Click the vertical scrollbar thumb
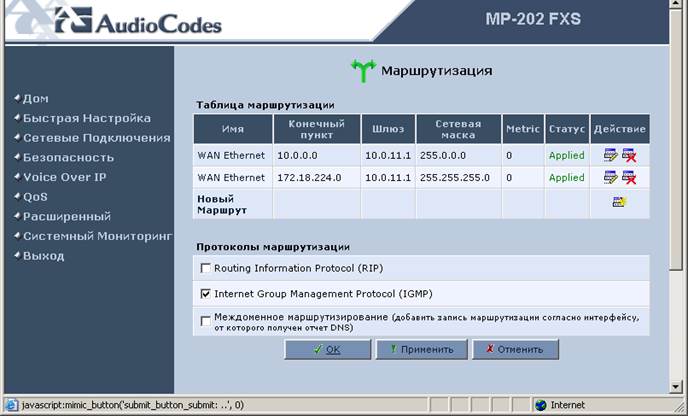688x416 pixels. (x=676, y=140)
